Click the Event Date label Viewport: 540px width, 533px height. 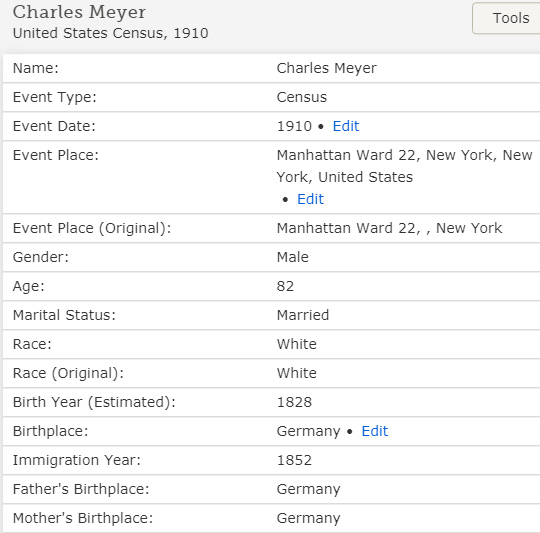point(54,126)
